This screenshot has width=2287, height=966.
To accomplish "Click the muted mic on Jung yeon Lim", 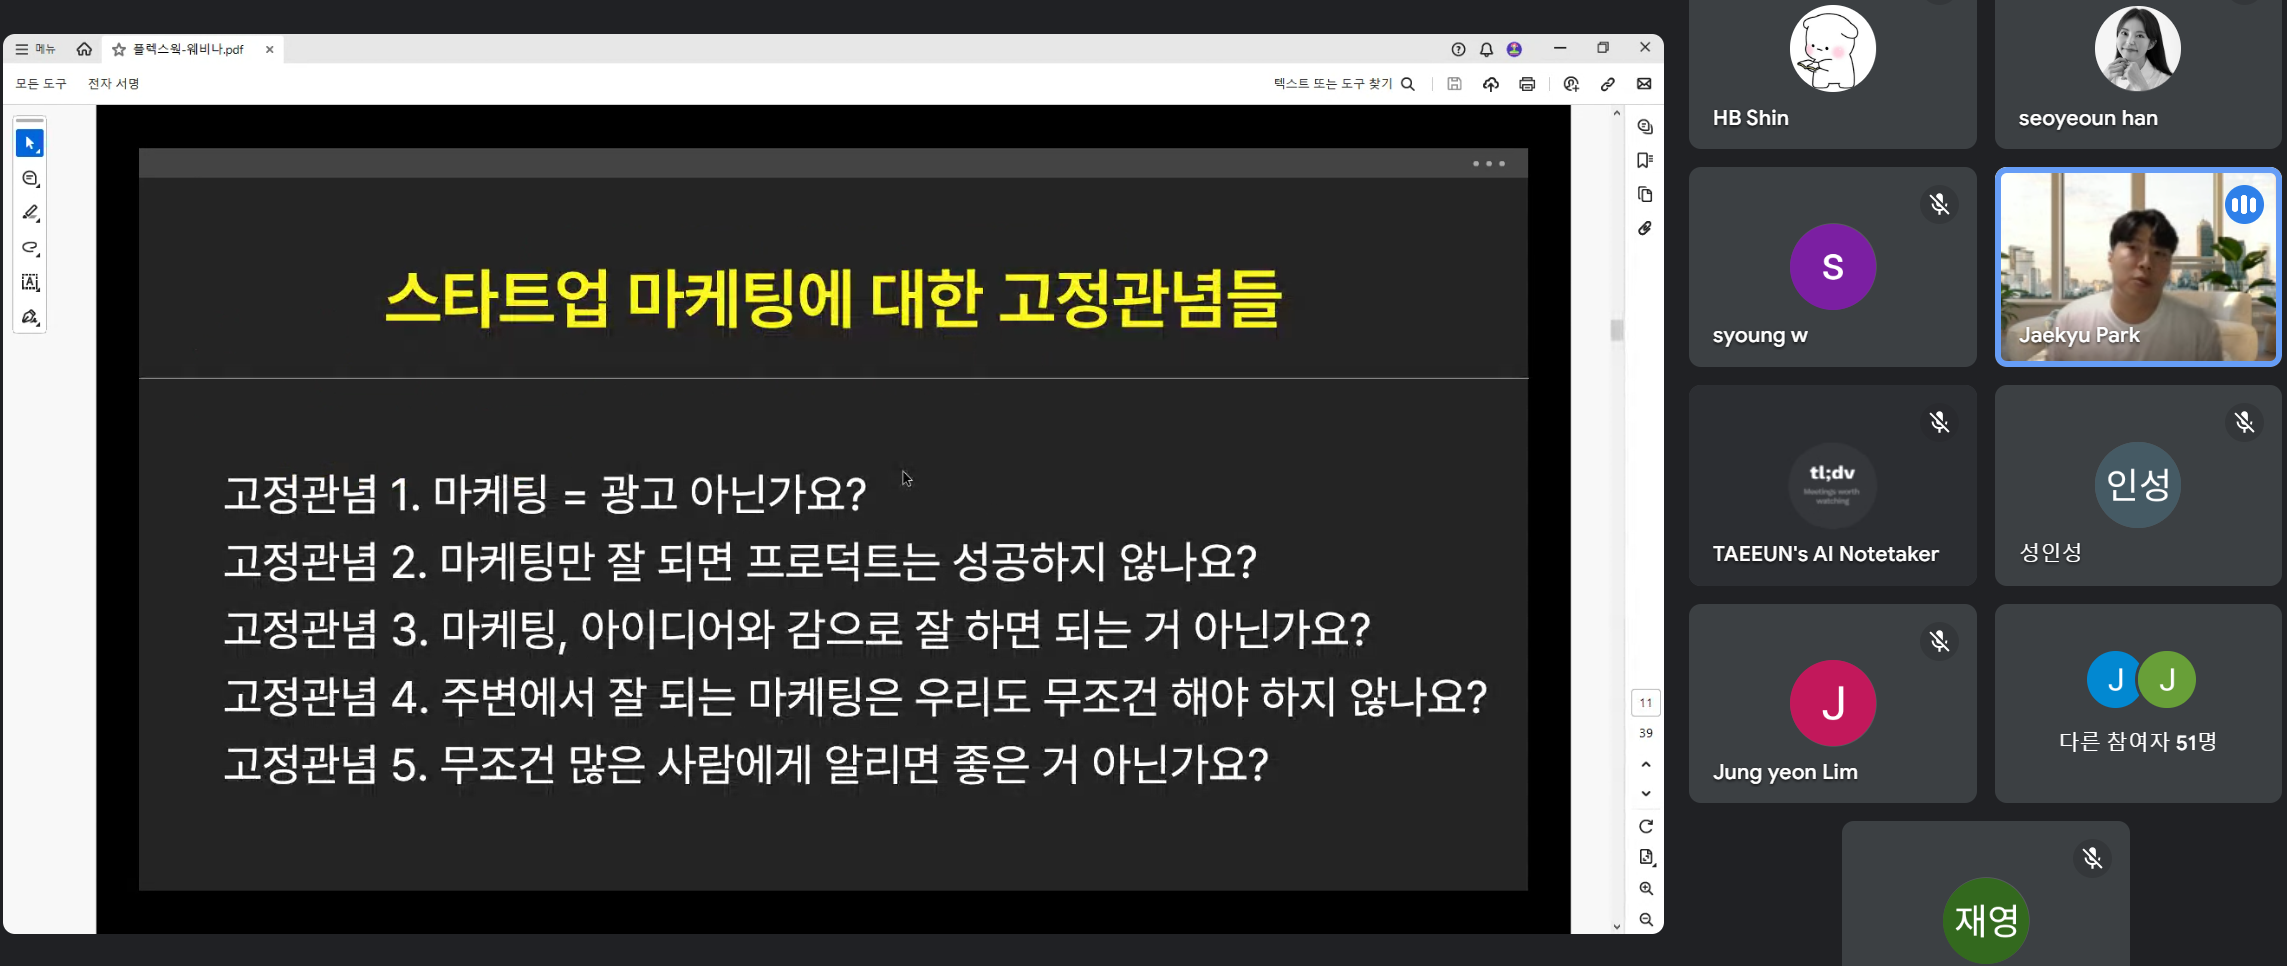I will 1939,641.
